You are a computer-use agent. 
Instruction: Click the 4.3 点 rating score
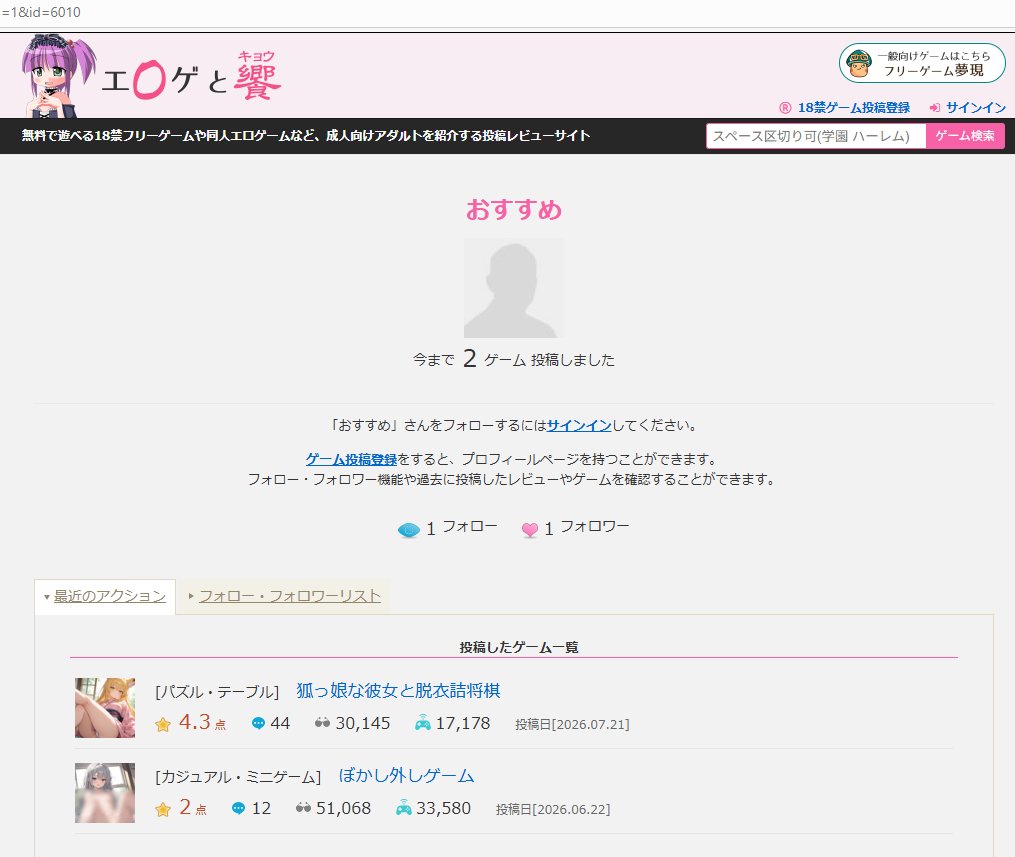(x=202, y=722)
